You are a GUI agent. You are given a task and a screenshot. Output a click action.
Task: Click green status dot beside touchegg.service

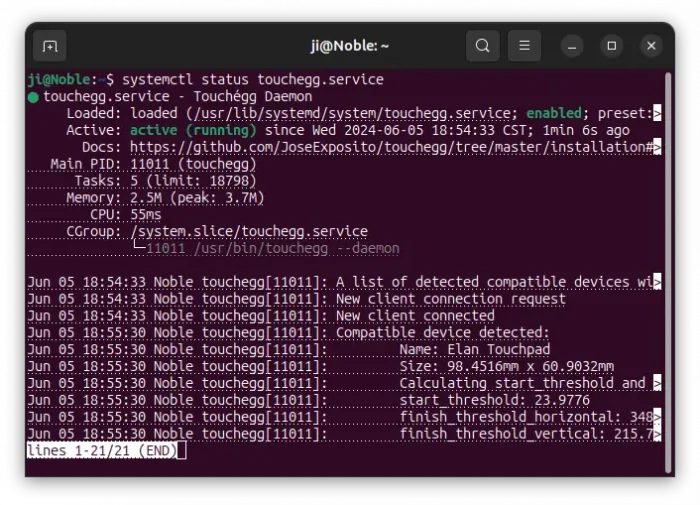click(33, 97)
